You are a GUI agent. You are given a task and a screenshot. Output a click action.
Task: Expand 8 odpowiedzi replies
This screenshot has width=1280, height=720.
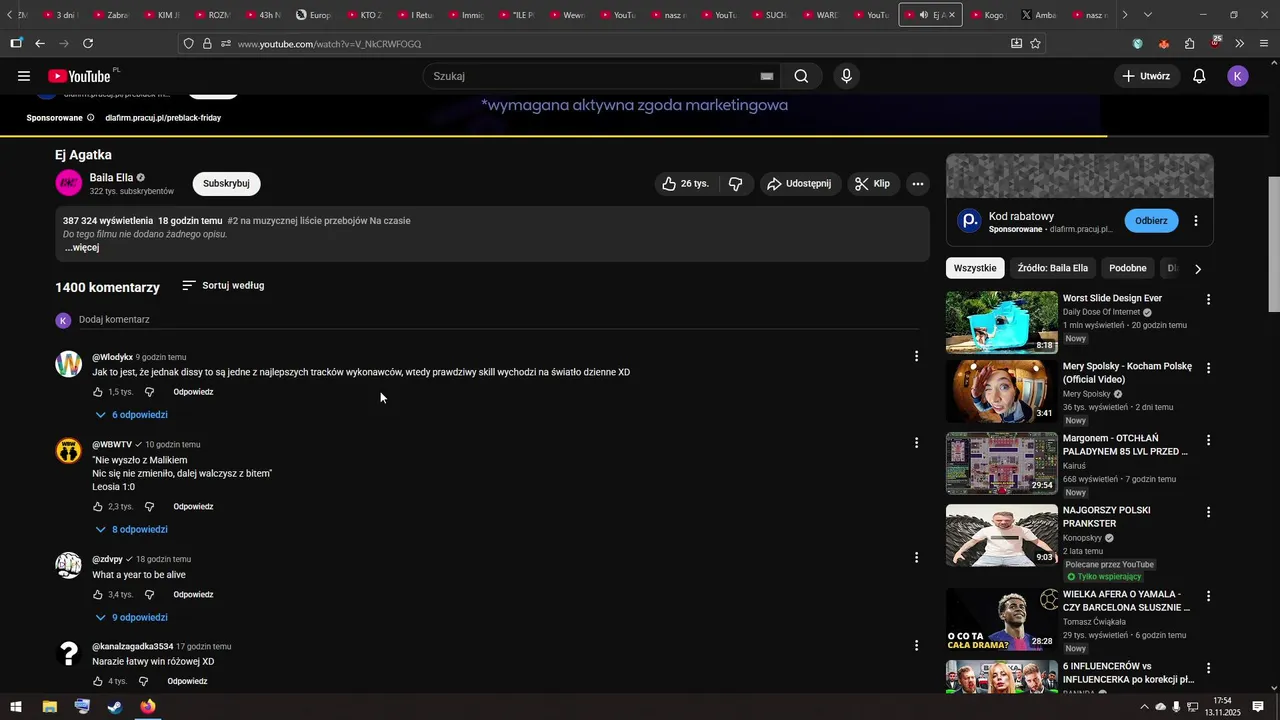[x=131, y=530]
